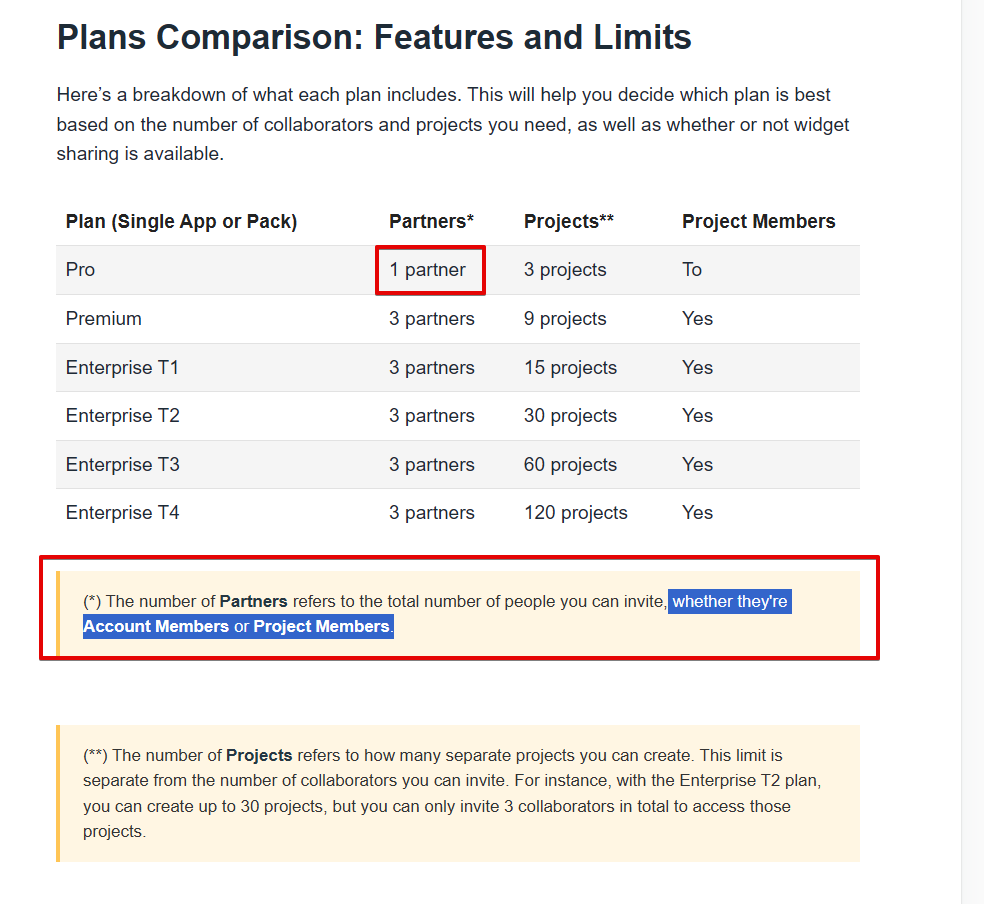This screenshot has height=904, width=984.
Task: Click highlighted 'Account Members' text in note
Action: (156, 627)
